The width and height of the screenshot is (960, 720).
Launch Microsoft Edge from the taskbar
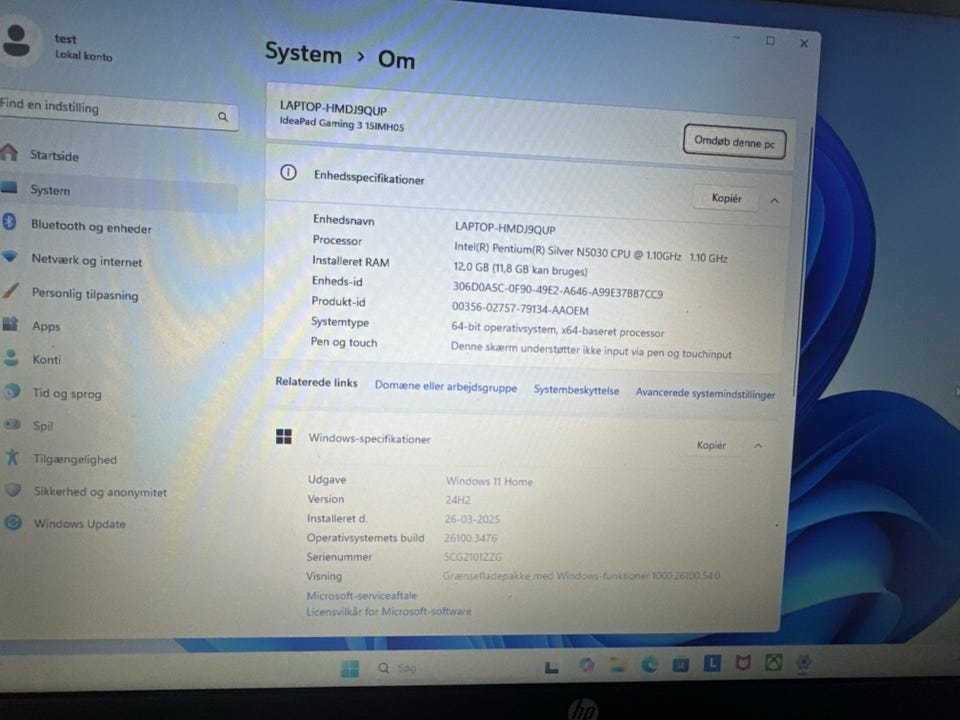point(649,664)
